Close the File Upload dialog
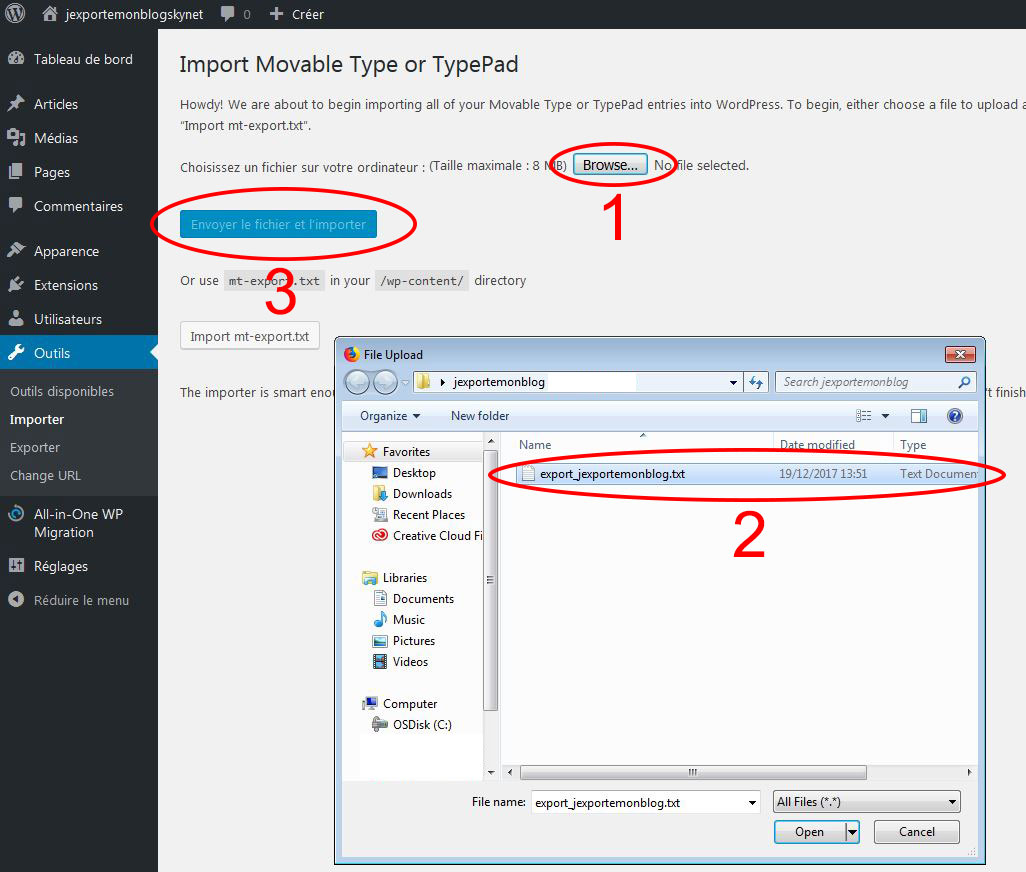Viewport: 1026px width, 872px height. point(960,355)
